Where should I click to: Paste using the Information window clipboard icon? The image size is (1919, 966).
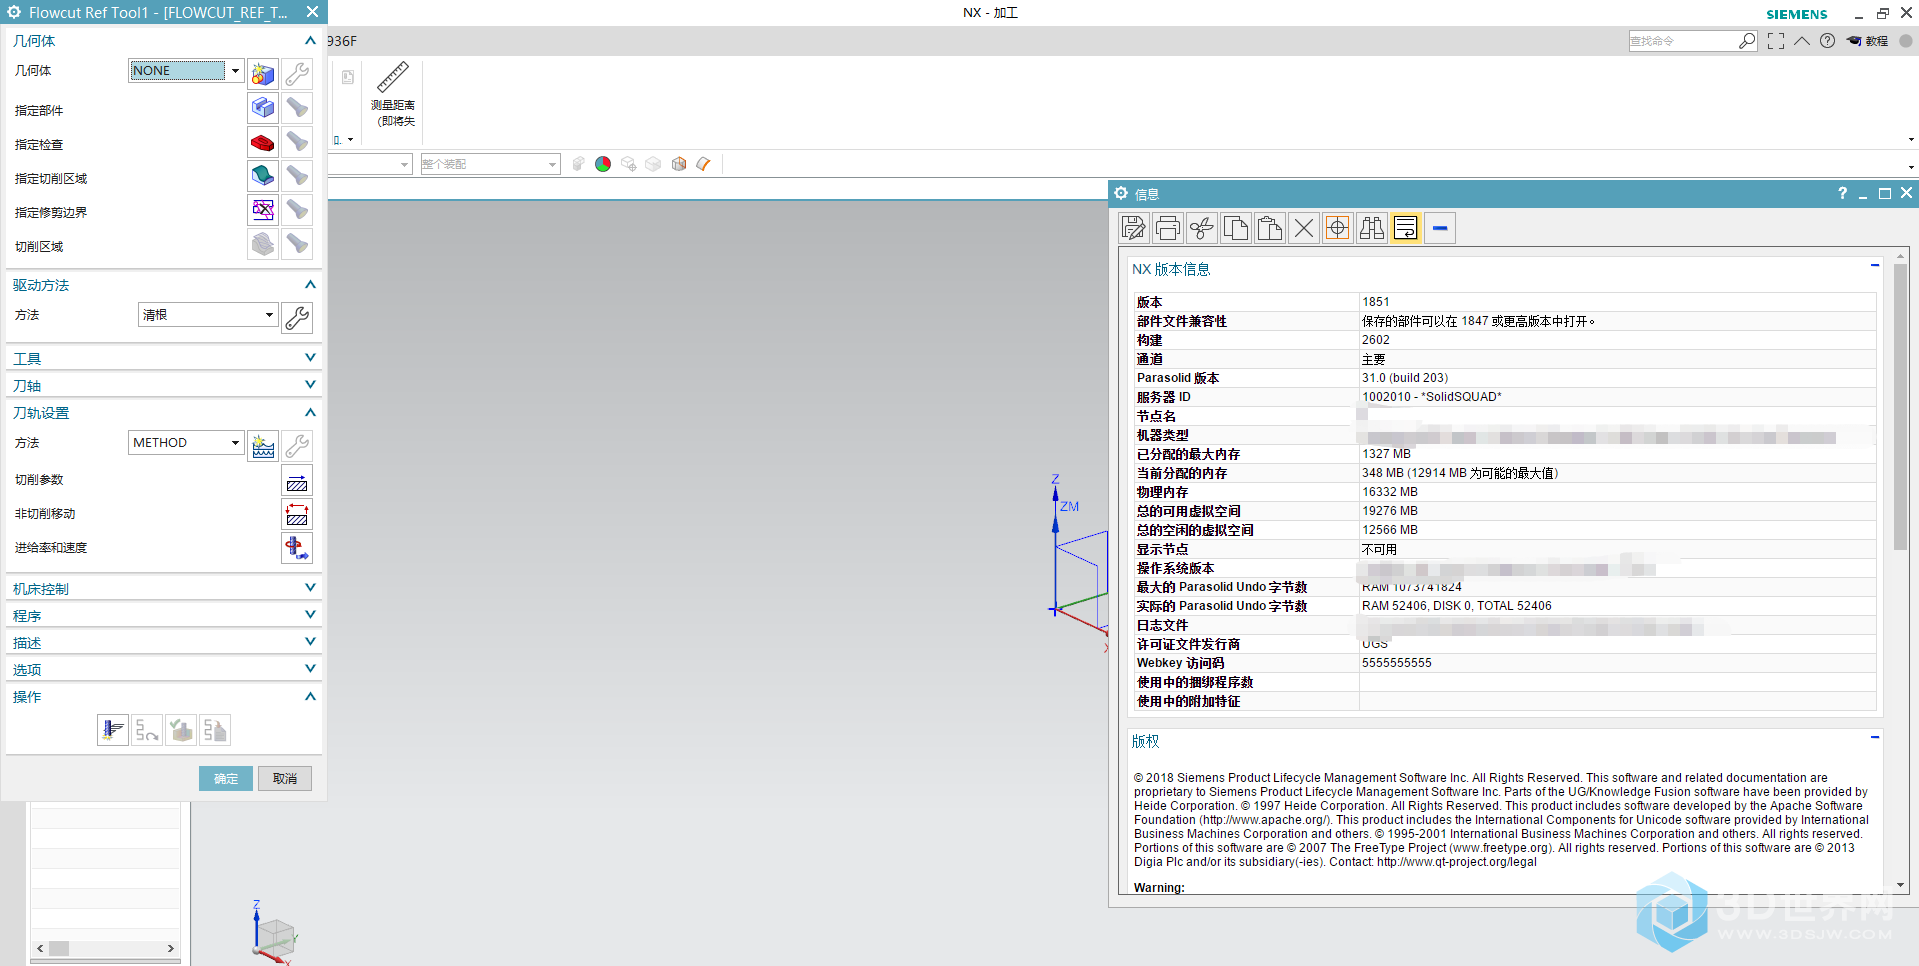point(1269,228)
